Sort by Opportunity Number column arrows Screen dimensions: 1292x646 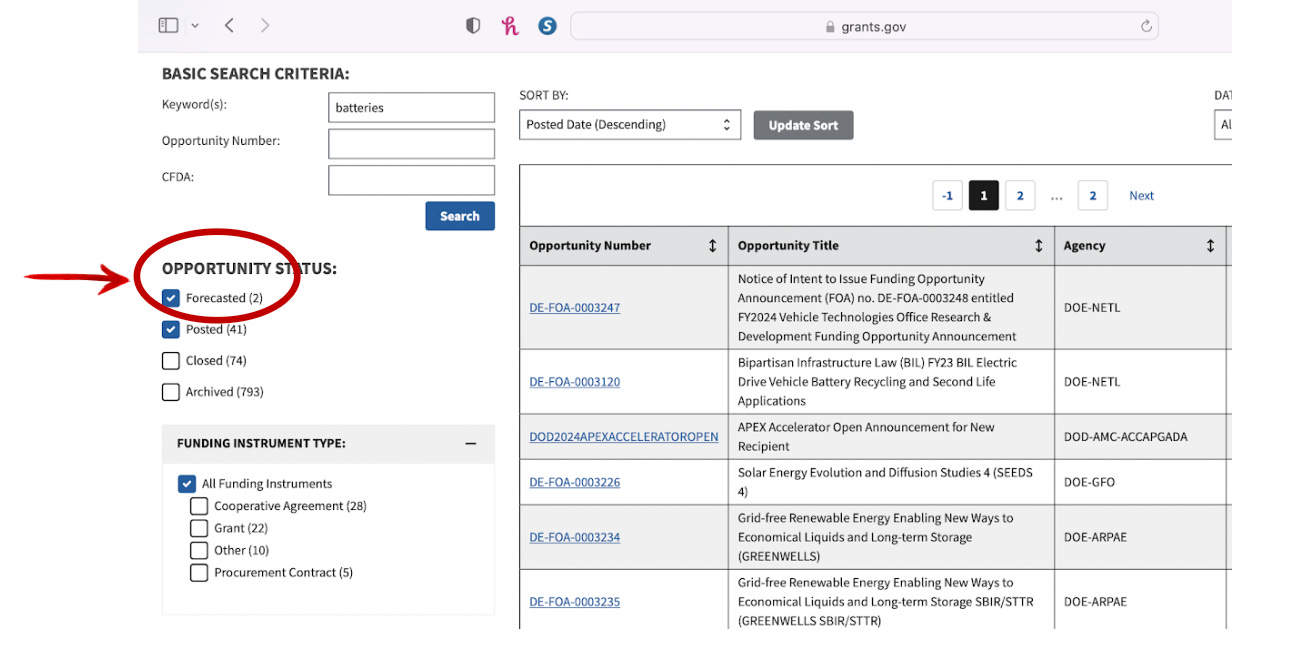tap(712, 246)
